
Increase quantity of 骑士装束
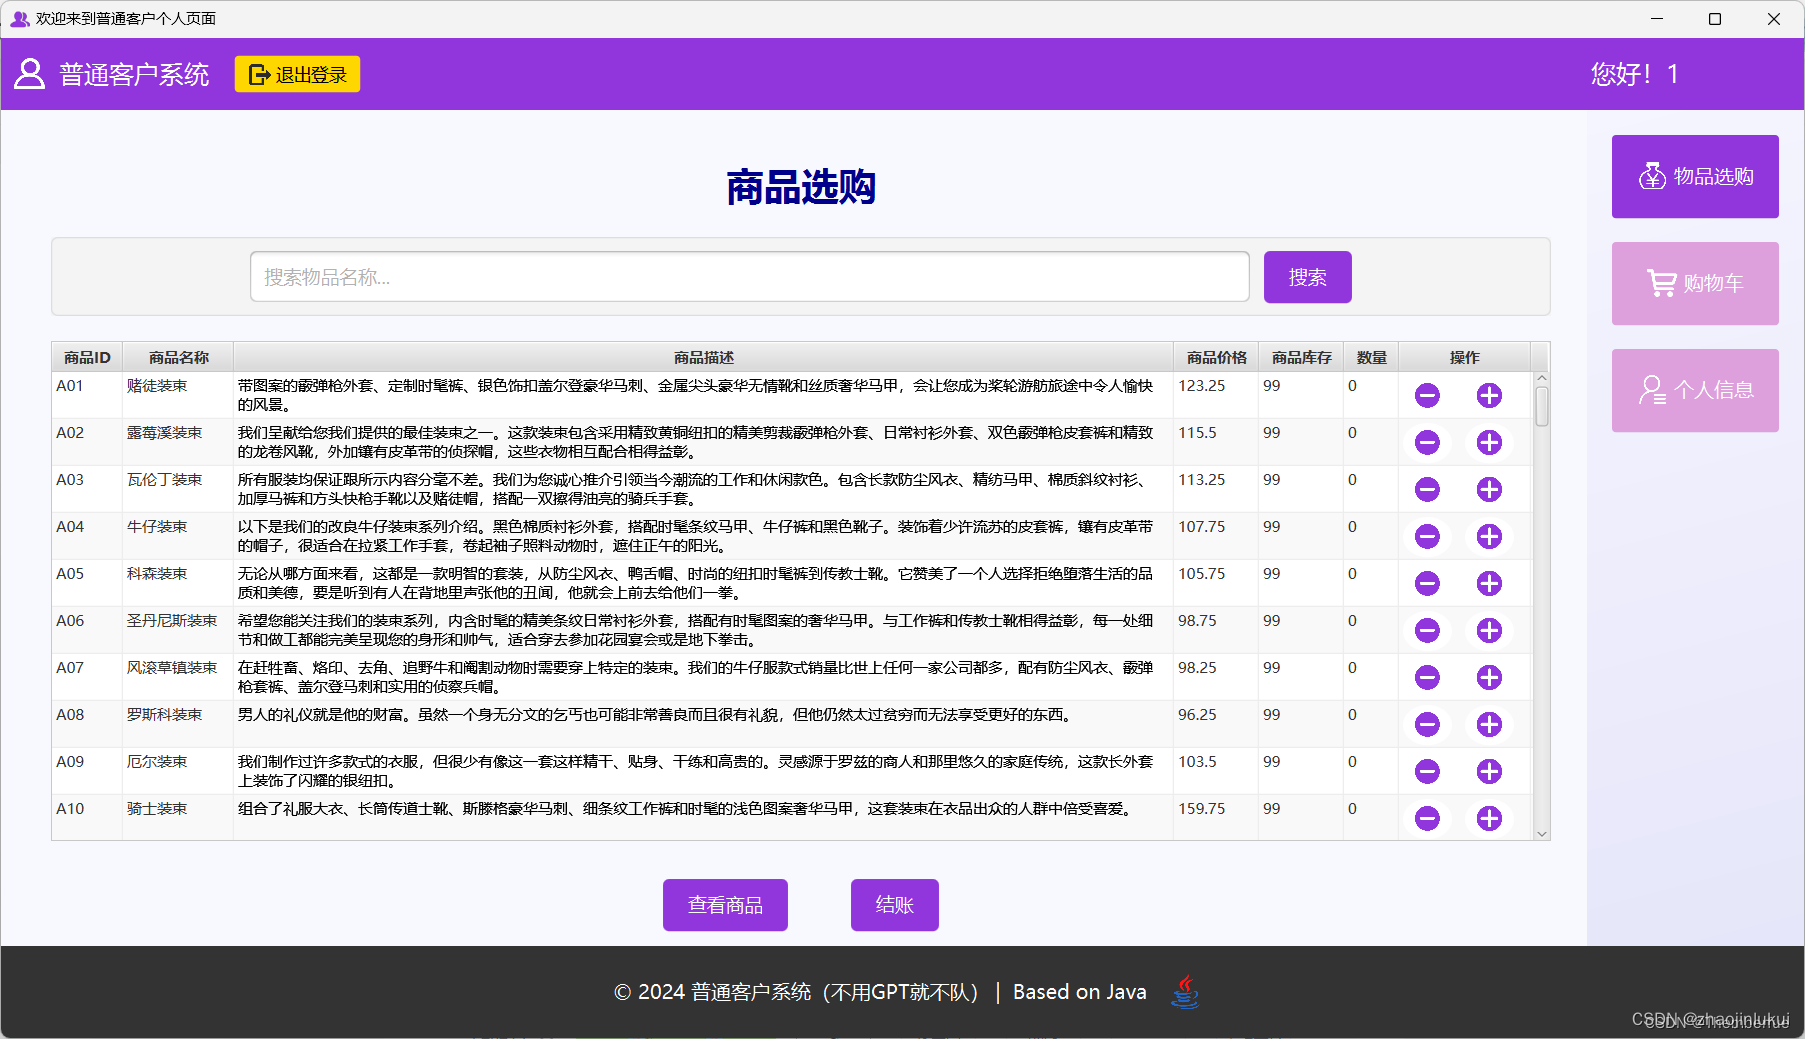1489,818
